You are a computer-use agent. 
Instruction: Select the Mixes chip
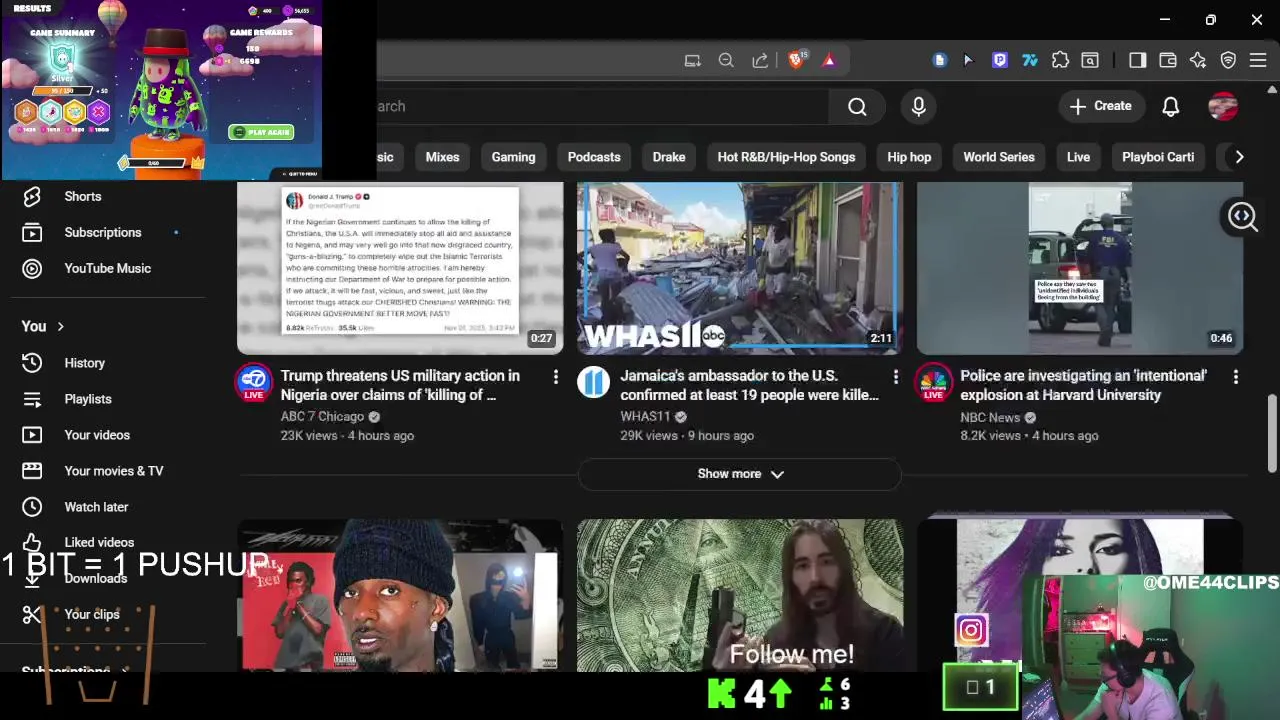pyautogui.click(x=442, y=157)
